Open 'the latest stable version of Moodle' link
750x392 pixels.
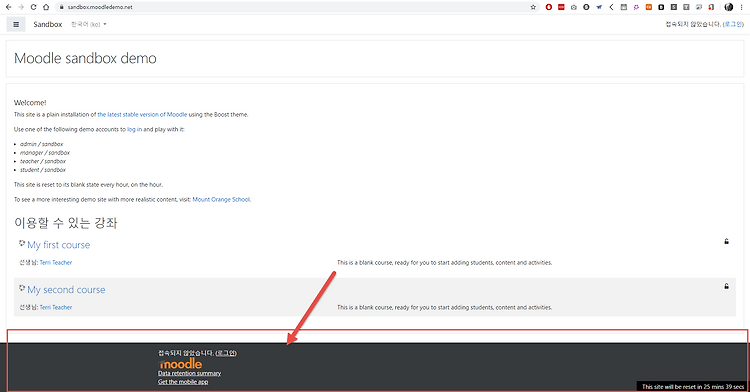tap(142, 115)
